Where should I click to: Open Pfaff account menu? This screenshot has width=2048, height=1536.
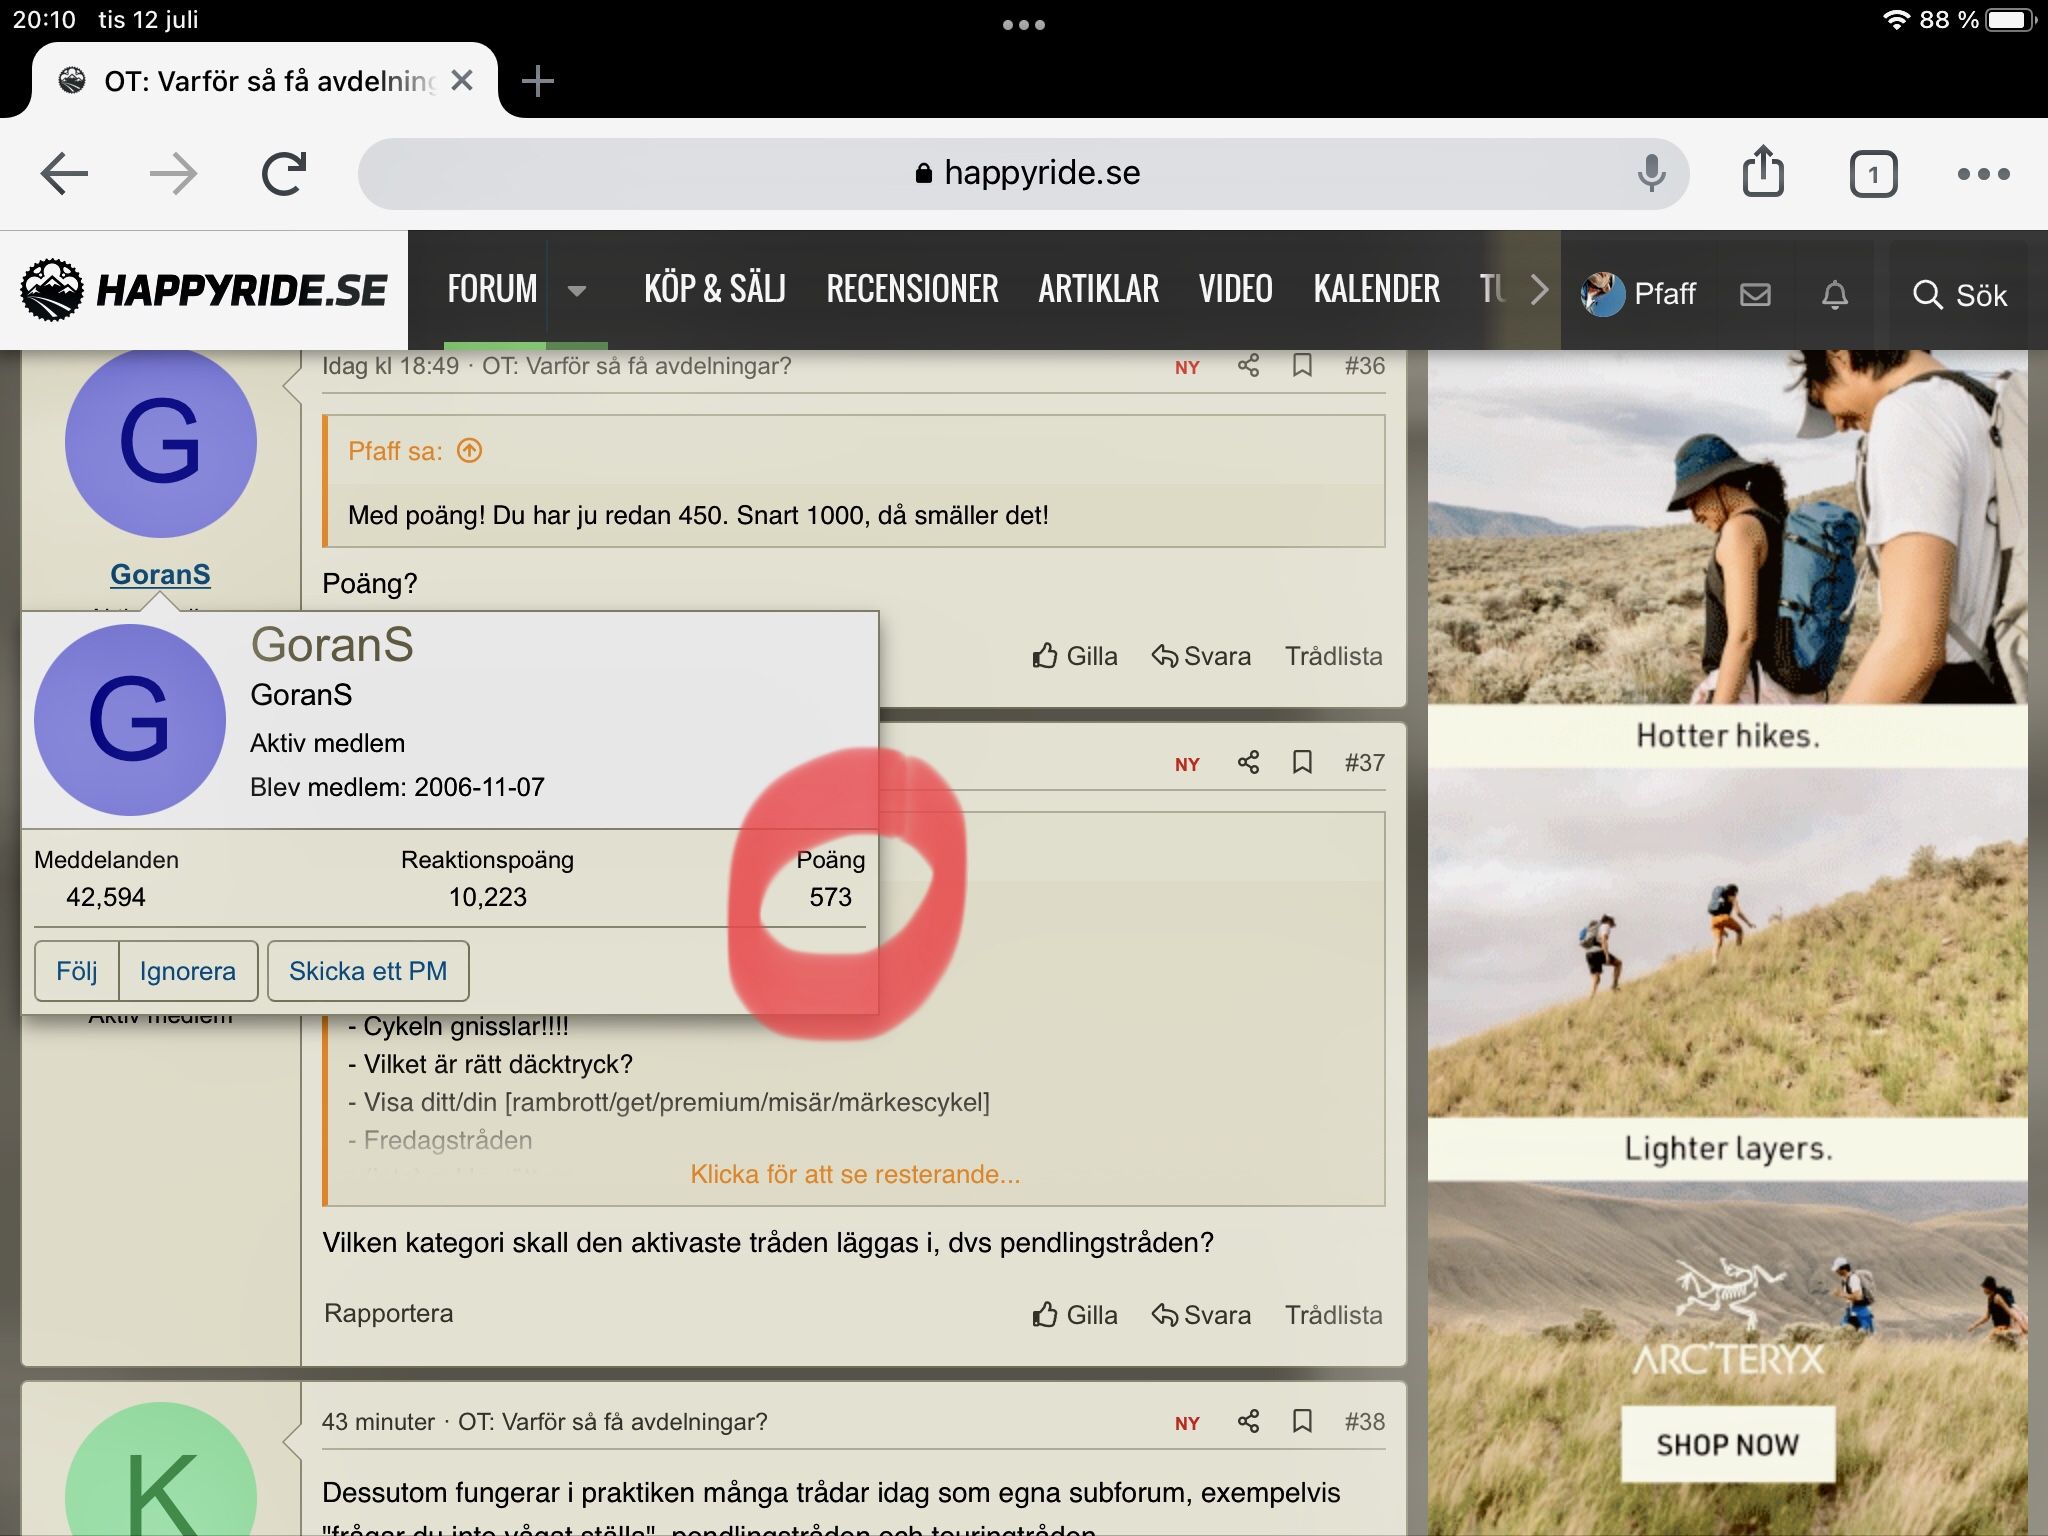pos(1638,294)
